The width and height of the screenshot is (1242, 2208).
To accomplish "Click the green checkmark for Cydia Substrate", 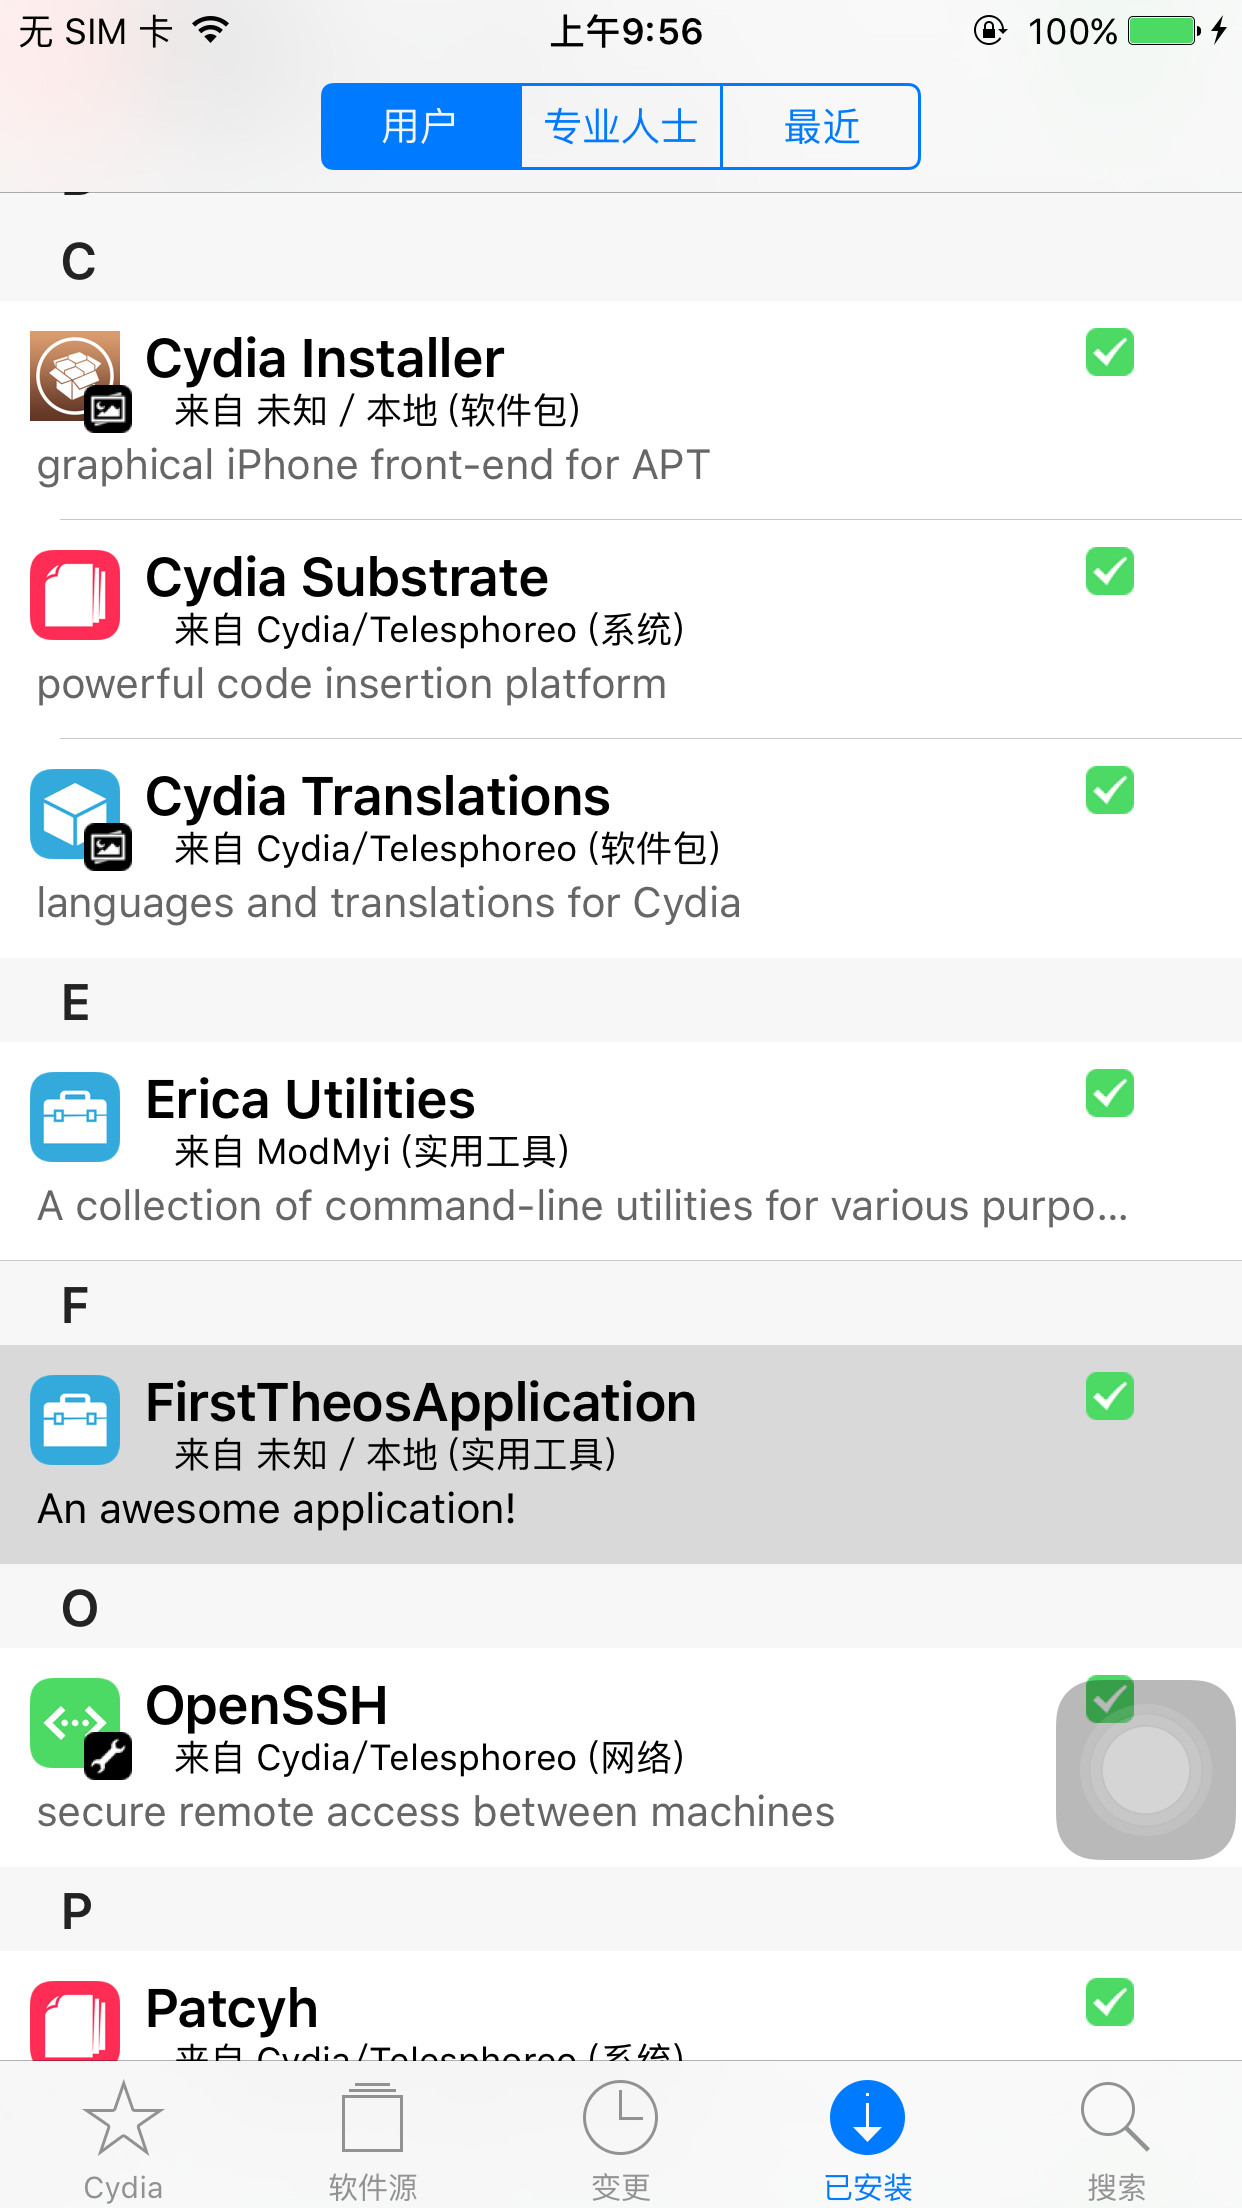I will pyautogui.click(x=1109, y=571).
